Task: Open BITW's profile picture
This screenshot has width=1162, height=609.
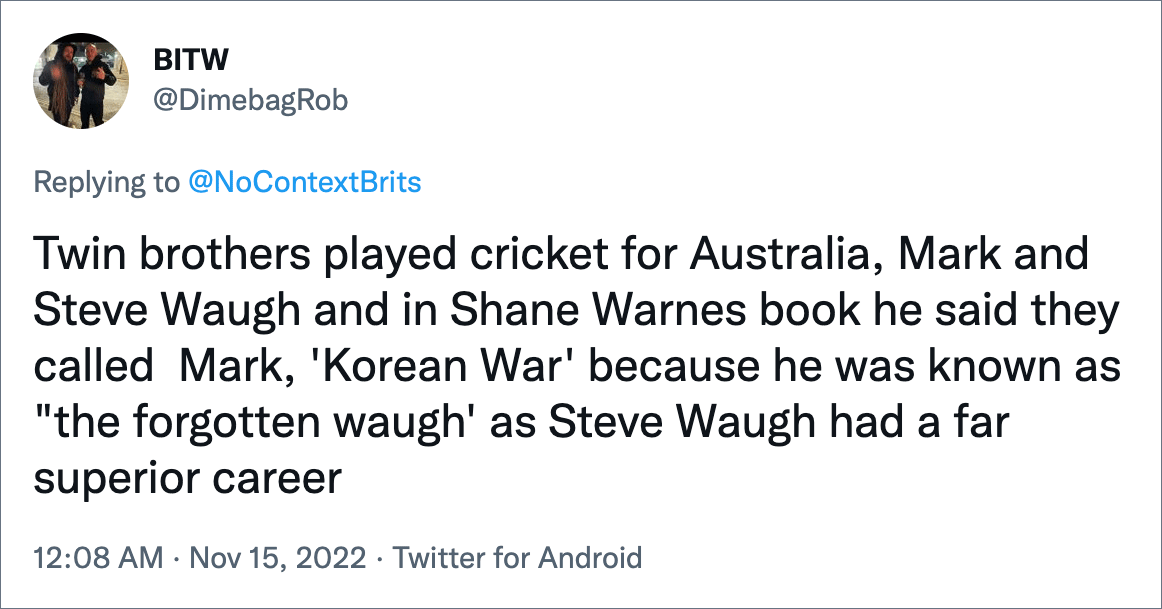Action: point(81,80)
